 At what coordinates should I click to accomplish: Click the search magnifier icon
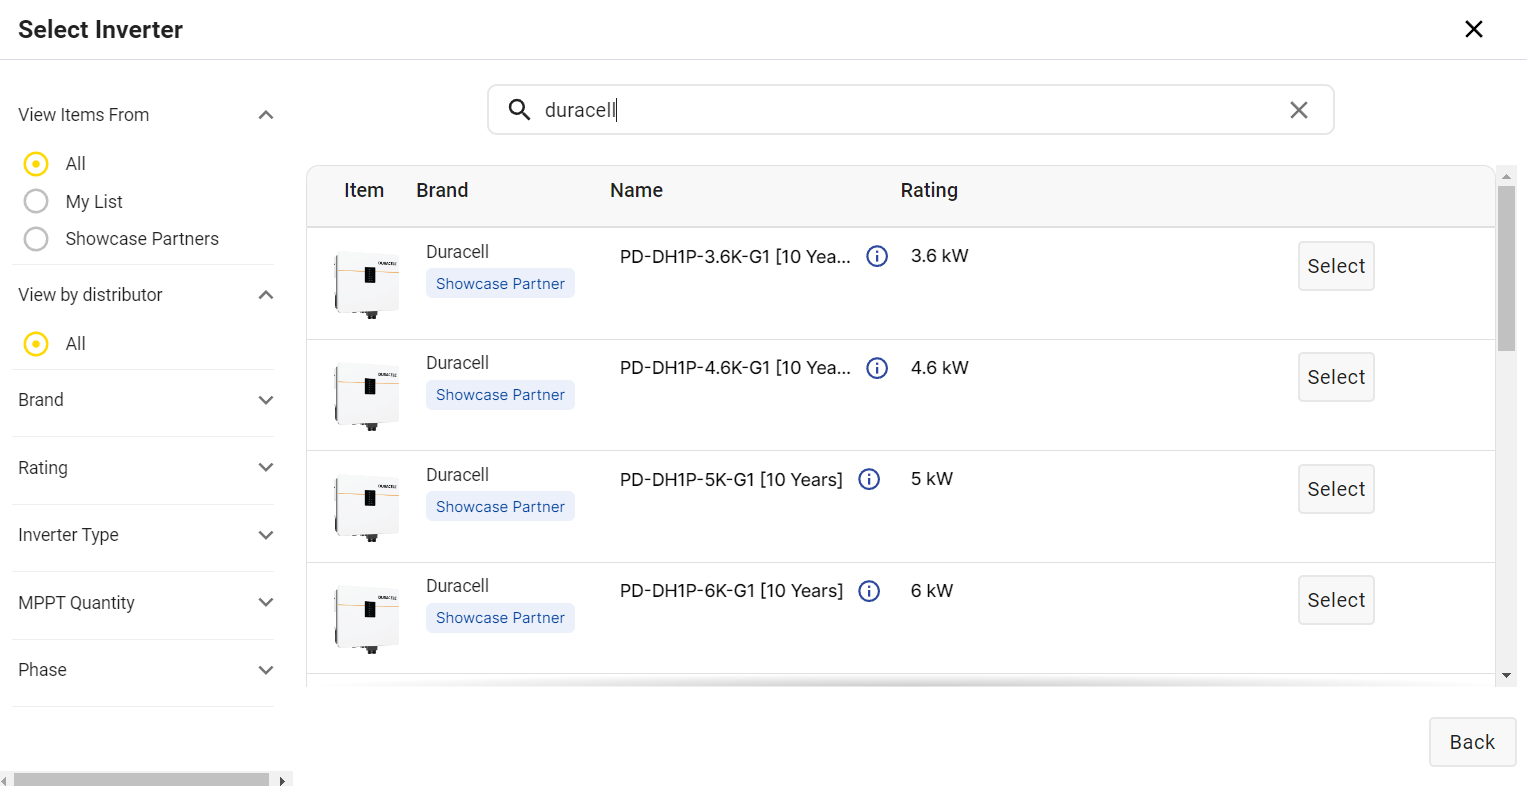pyautogui.click(x=519, y=110)
